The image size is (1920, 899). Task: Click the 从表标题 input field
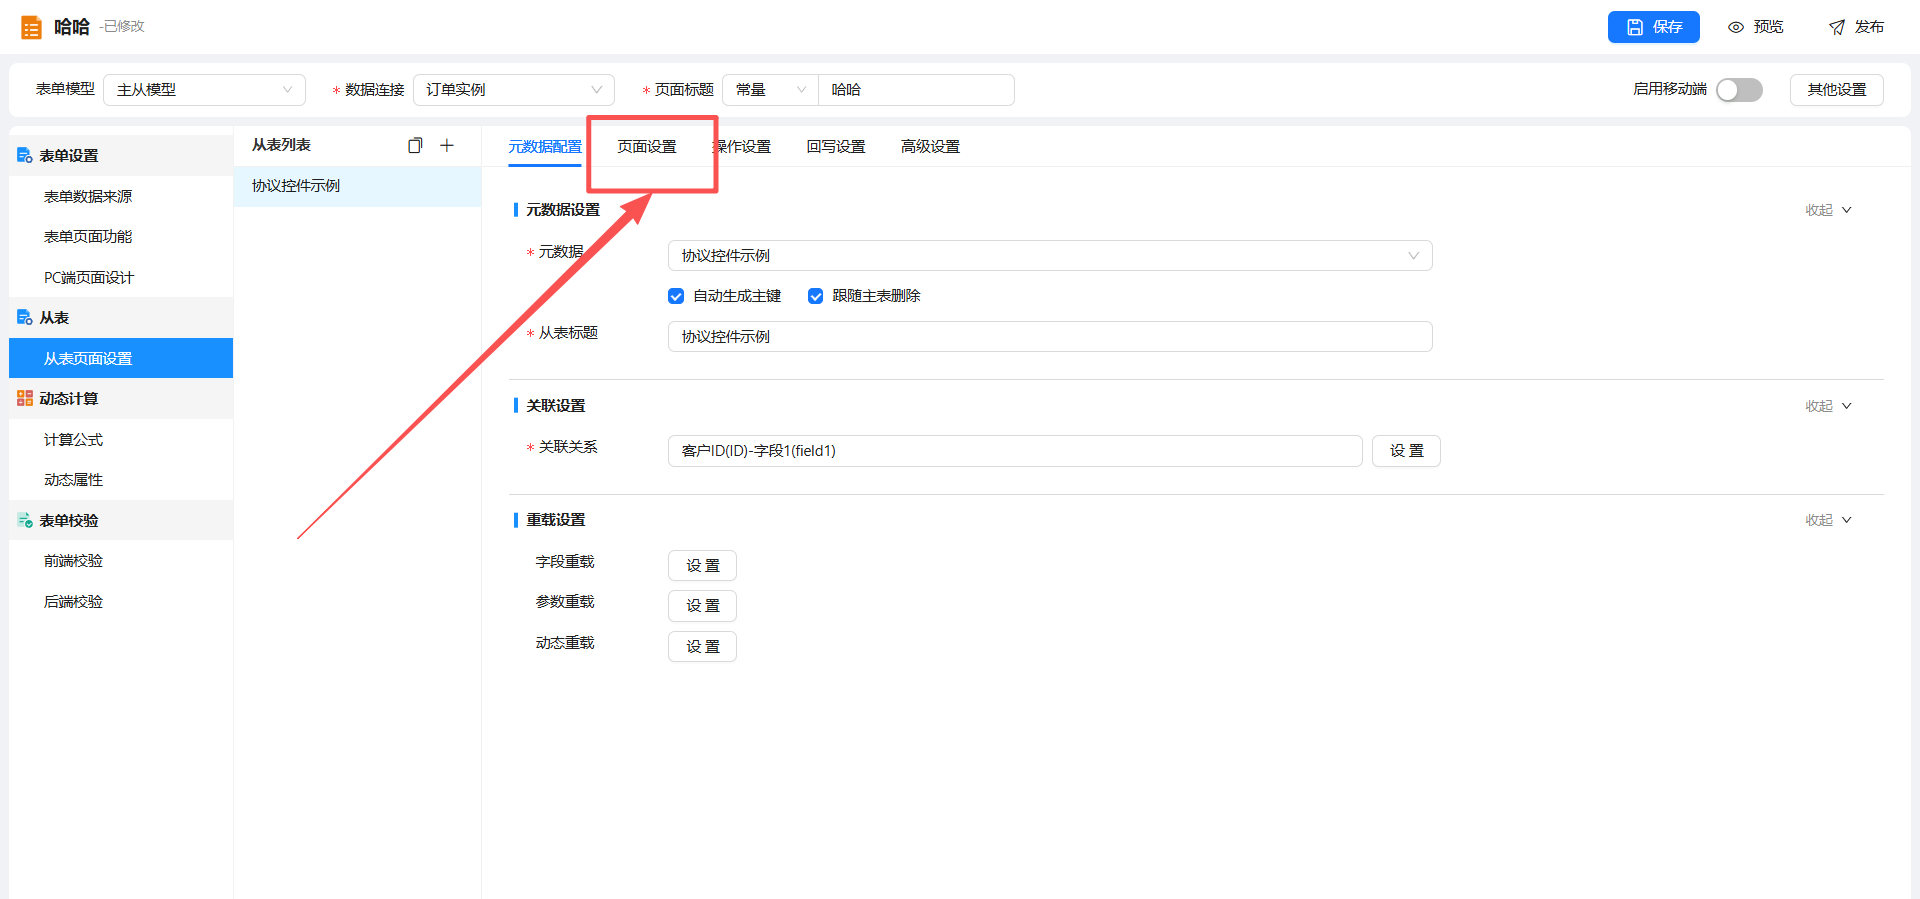(1050, 337)
